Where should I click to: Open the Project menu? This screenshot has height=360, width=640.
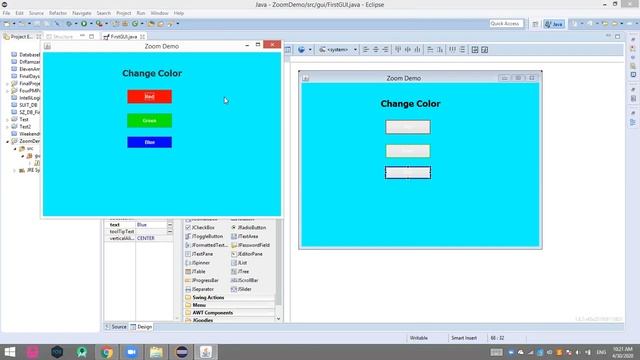[124, 13]
